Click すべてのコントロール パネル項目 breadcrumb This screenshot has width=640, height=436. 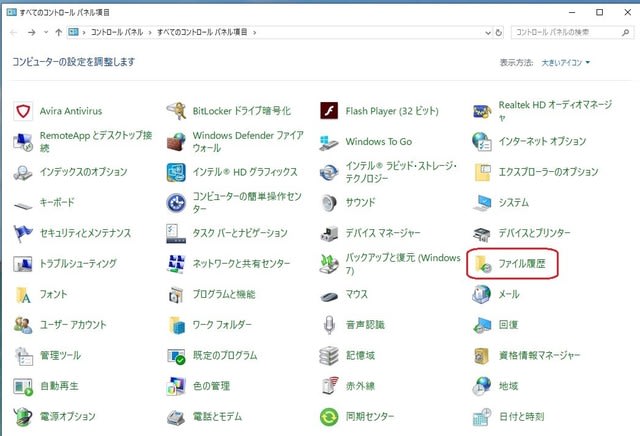tap(202, 32)
